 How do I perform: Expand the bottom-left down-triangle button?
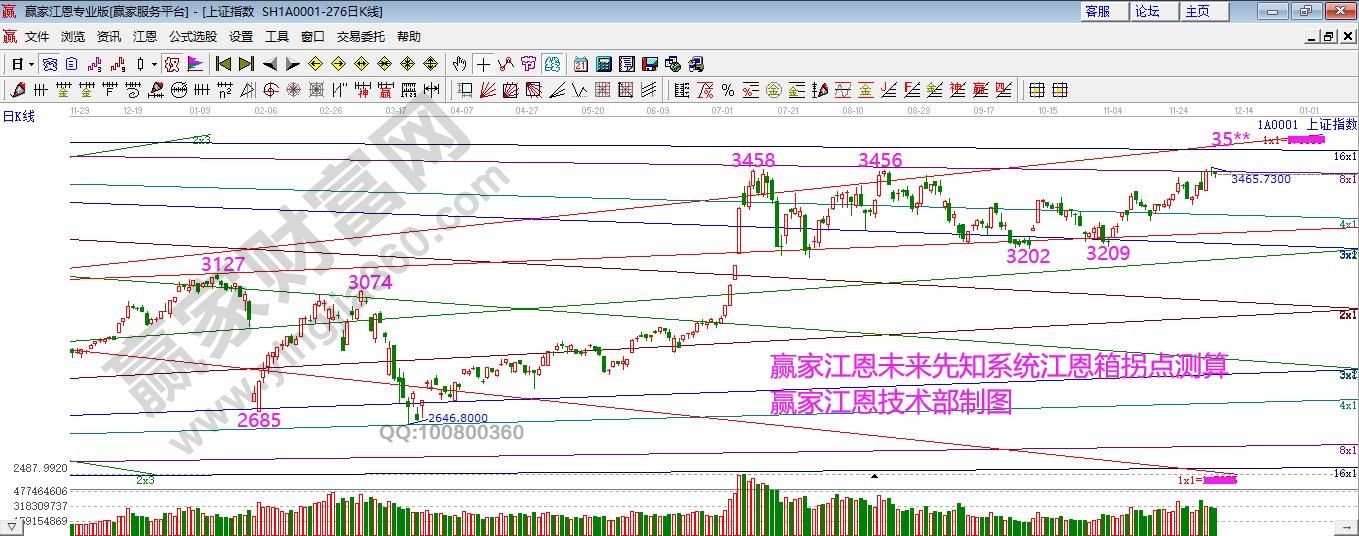pyautogui.click(x=10, y=524)
